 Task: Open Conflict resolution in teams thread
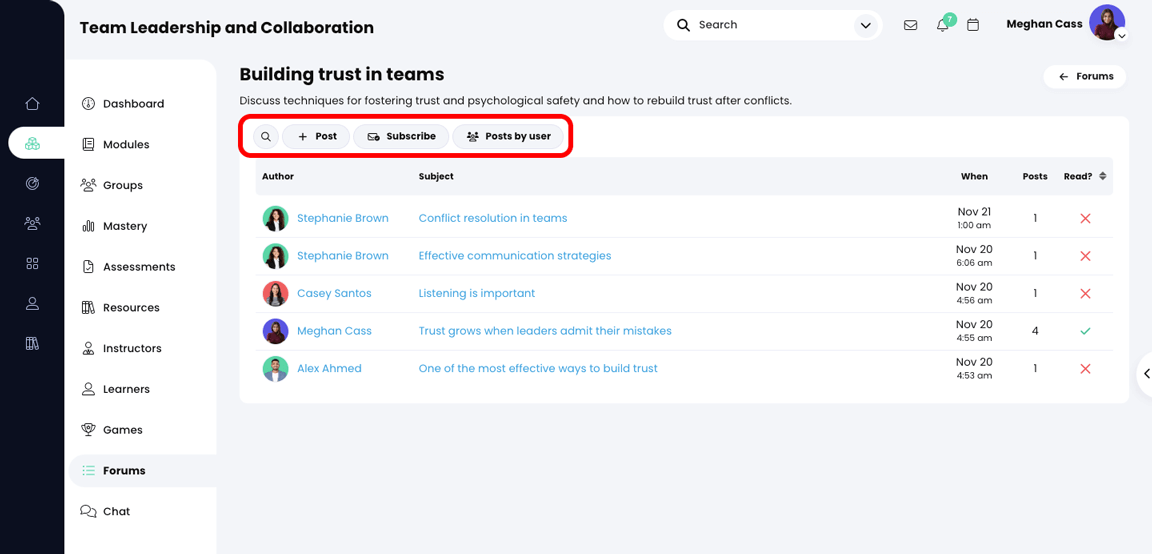pyautogui.click(x=493, y=218)
